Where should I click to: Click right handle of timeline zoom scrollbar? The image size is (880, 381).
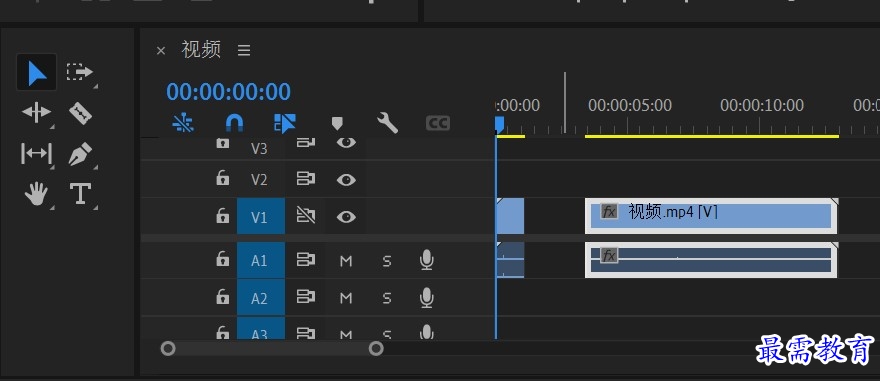tap(376, 349)
